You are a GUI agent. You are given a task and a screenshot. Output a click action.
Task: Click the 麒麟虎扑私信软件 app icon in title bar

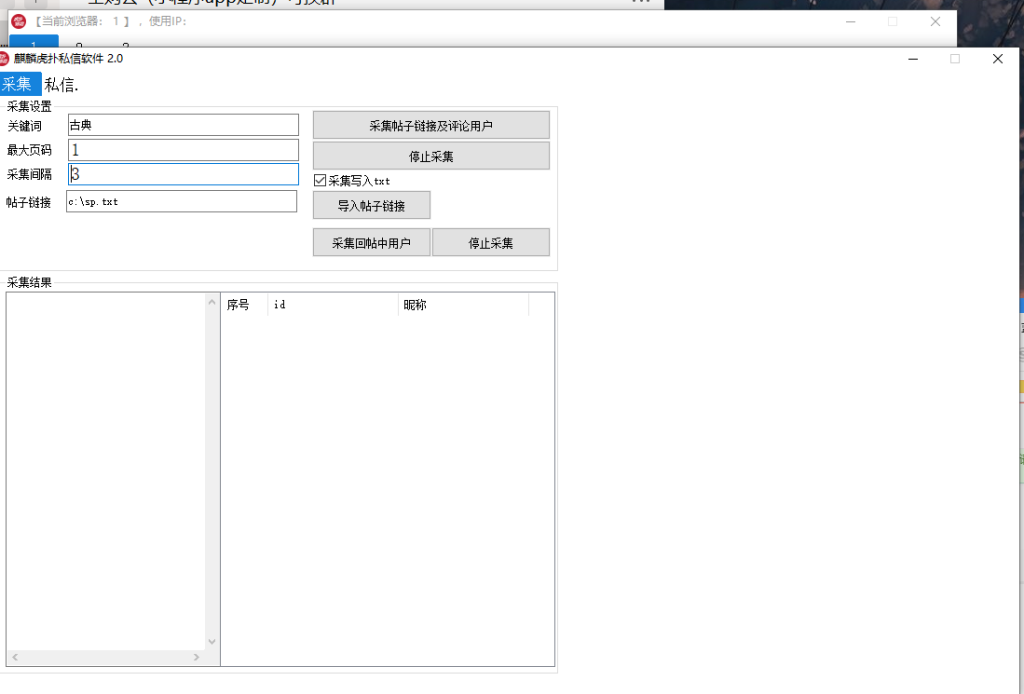(x=6, y=59)
